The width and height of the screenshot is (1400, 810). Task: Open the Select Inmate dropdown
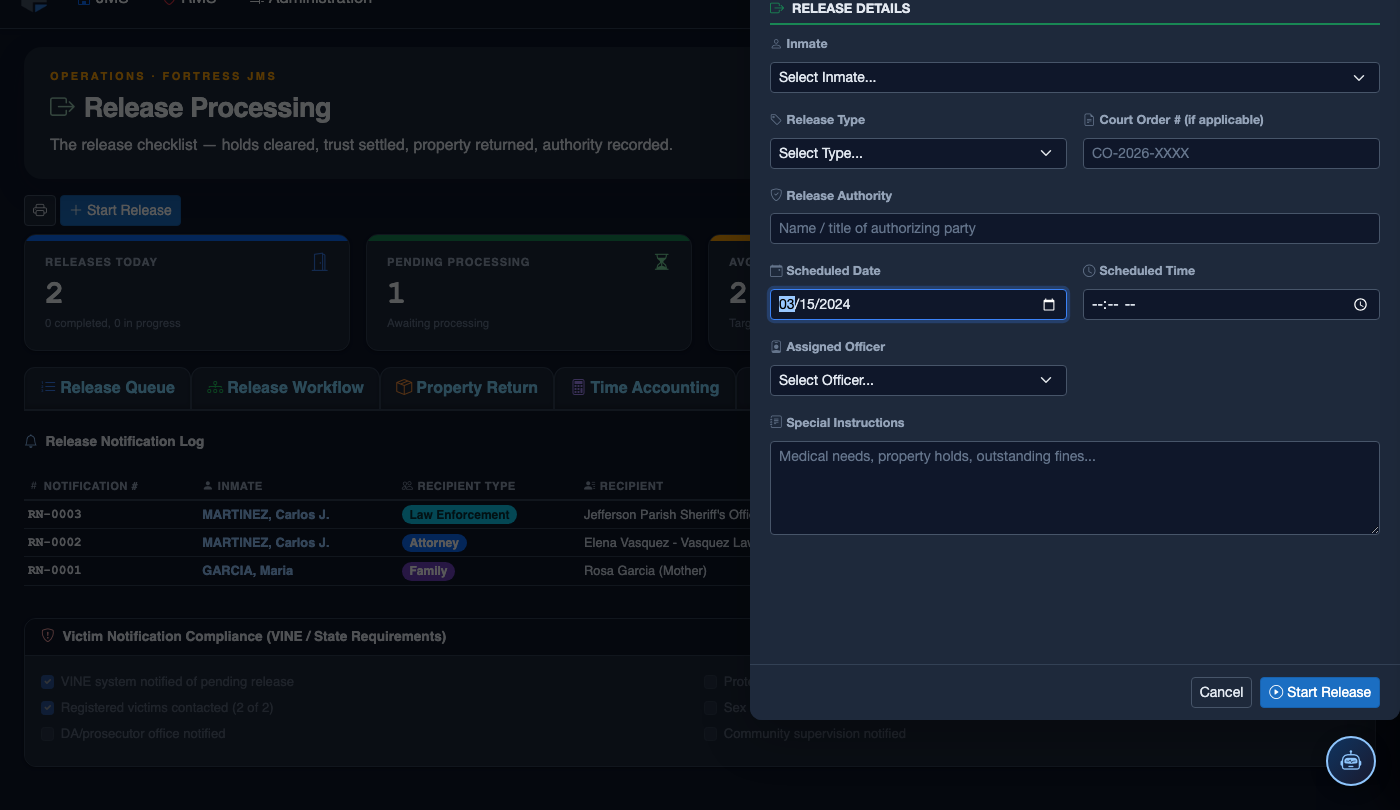click(1074, 77)
